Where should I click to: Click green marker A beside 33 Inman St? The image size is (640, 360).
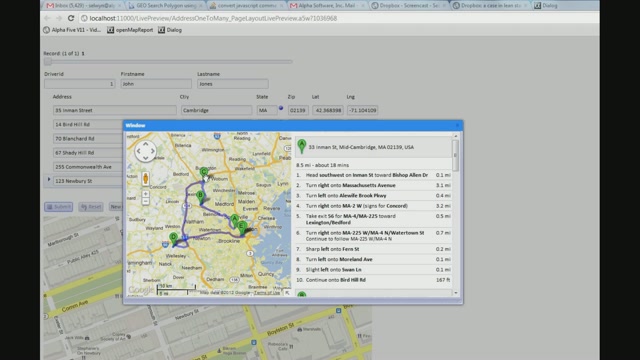click(302, 146)
